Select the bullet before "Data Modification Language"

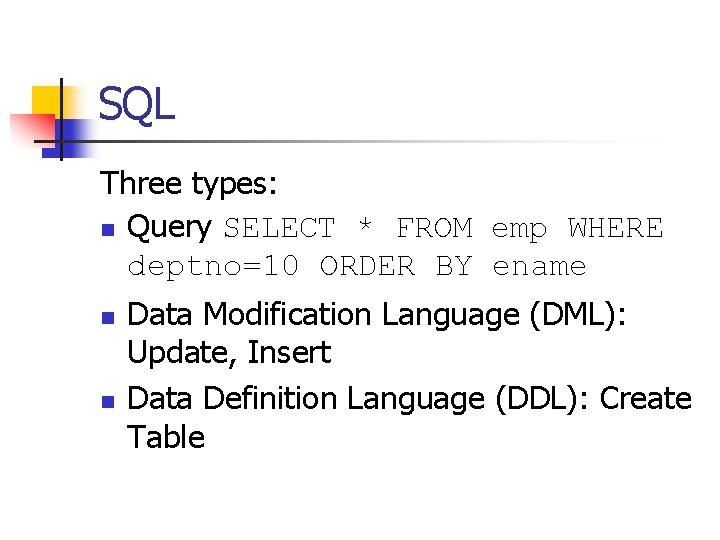pyautogui.click(x=108, y=316)
